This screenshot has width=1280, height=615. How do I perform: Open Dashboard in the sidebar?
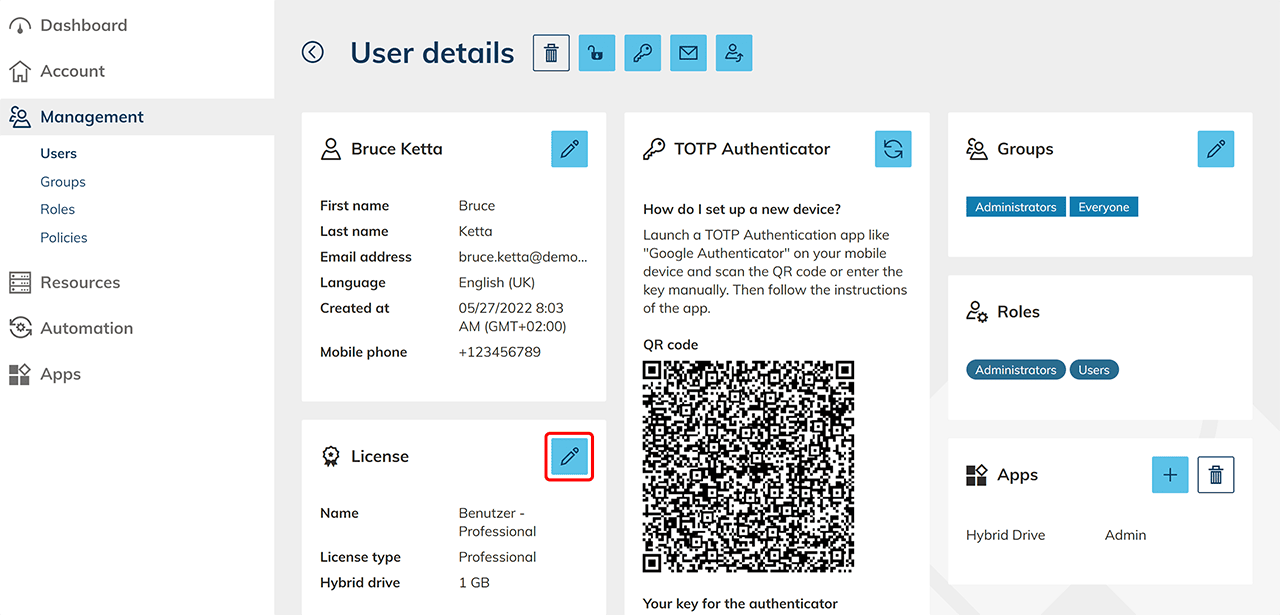83,25
